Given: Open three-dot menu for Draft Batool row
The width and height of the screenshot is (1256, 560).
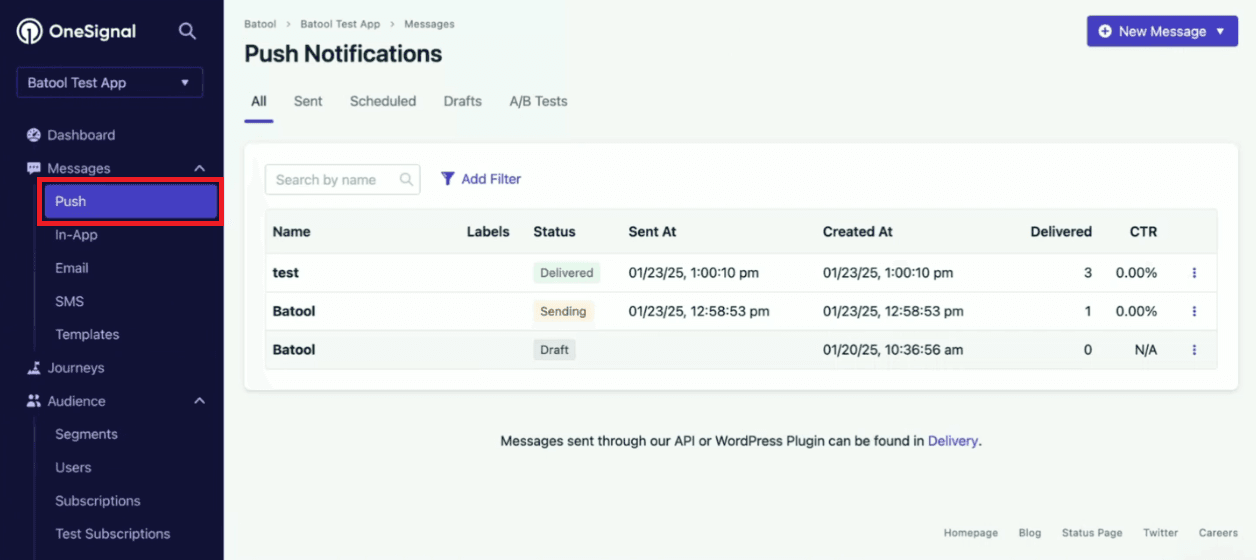Looking at the screenshot, I should click(1194, 350).
